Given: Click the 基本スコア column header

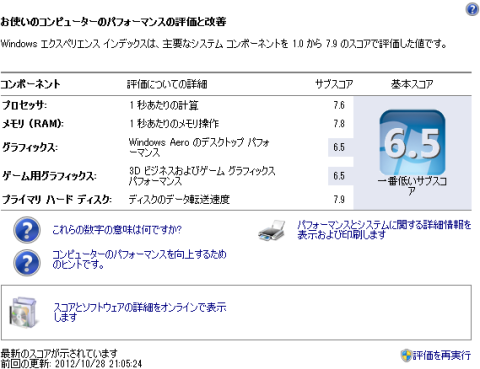Looking at the screenshot, I should [412, 84].
